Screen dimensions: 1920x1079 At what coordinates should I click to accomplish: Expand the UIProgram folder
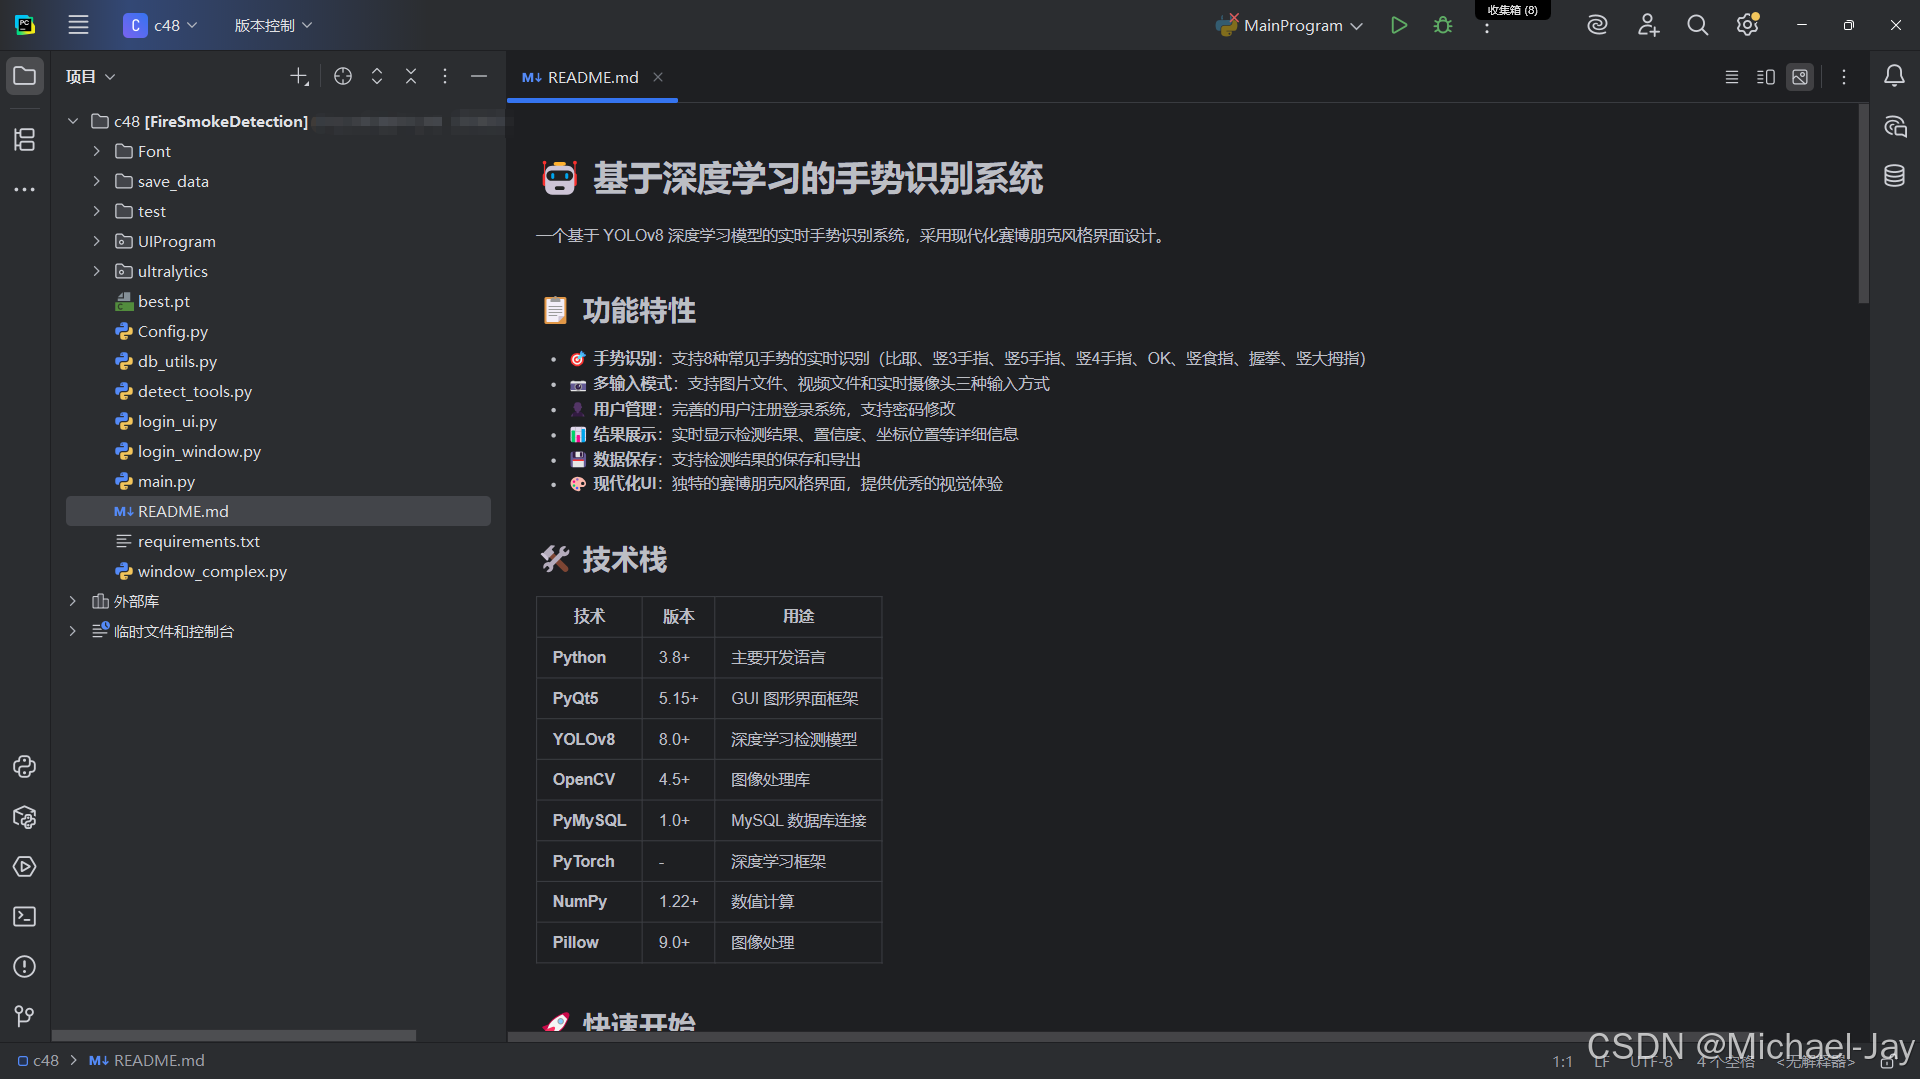point(97,241)
